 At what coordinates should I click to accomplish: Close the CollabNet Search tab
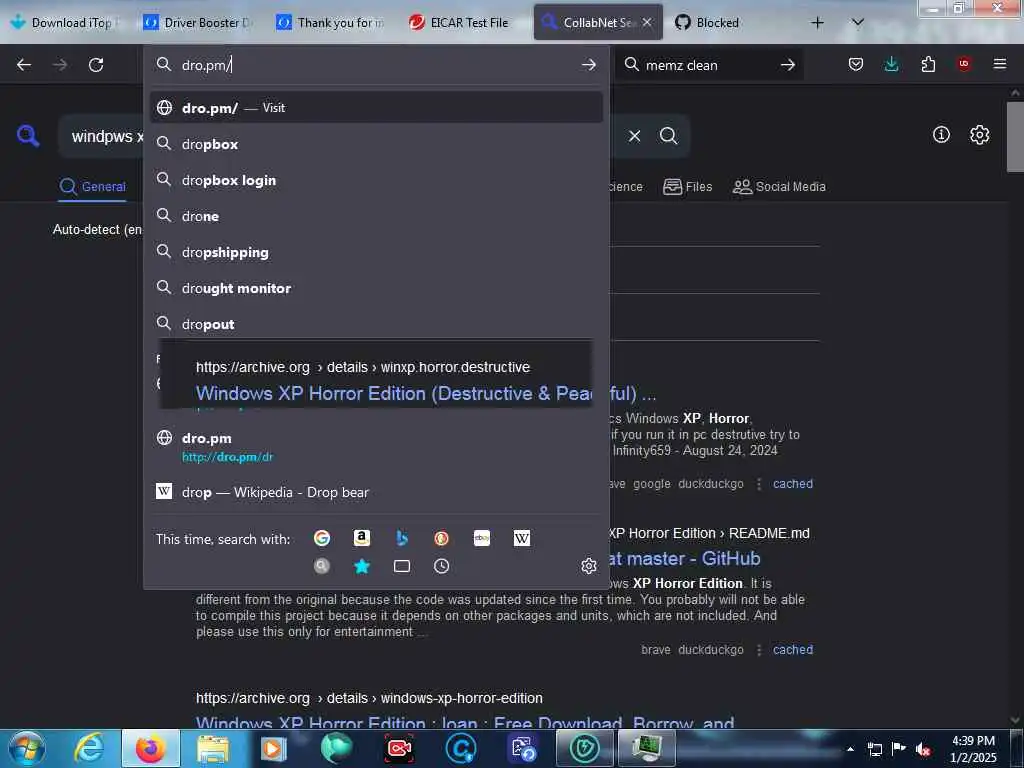point(647,23)
